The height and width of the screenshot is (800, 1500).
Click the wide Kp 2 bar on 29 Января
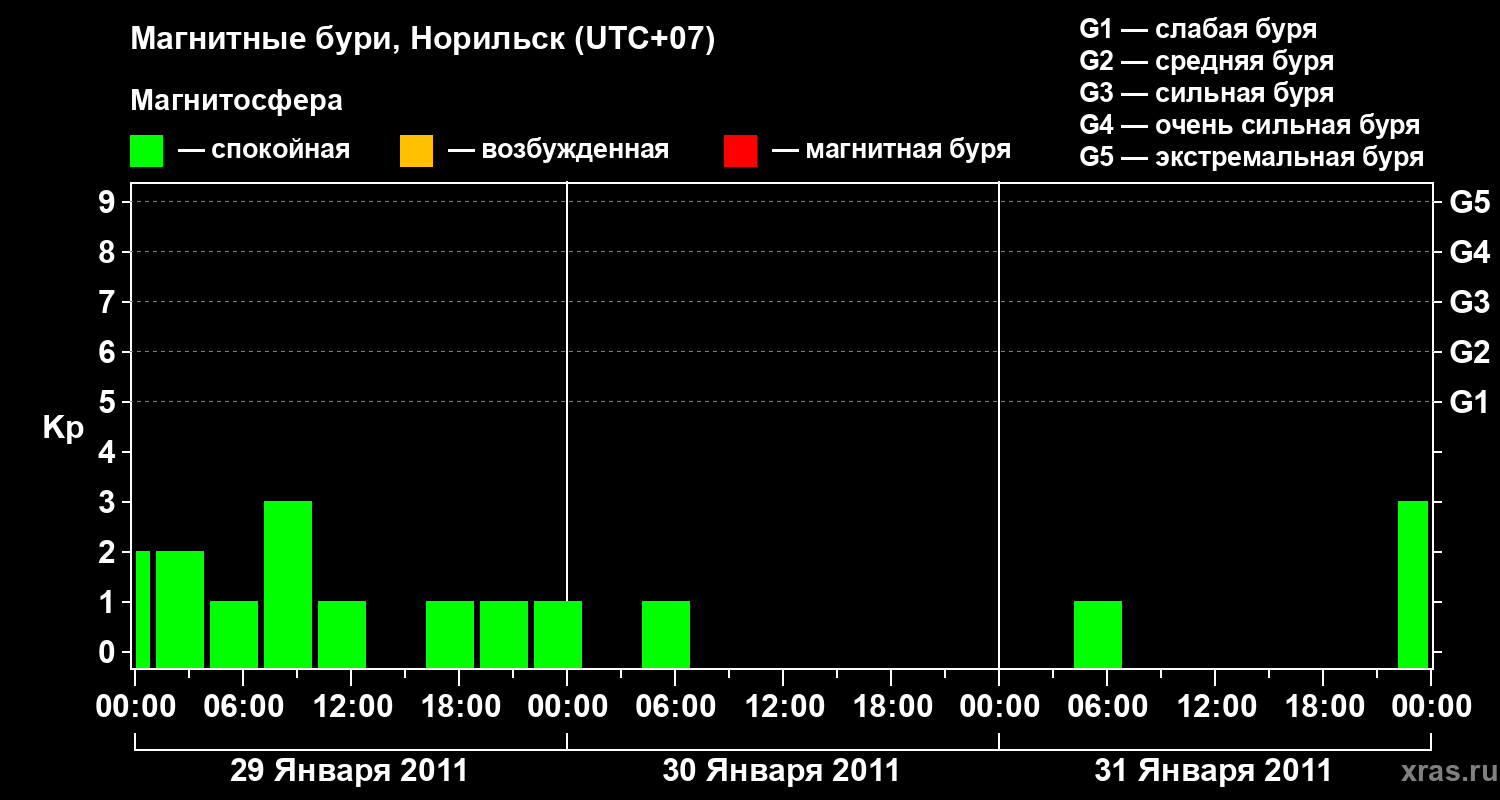(x=180, y=609)
